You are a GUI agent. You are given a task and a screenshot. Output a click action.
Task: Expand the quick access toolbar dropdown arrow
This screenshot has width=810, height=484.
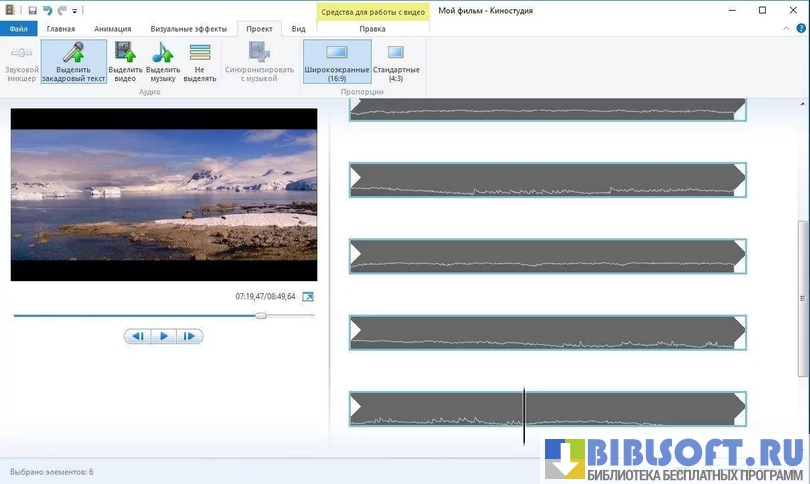point(75,11)
